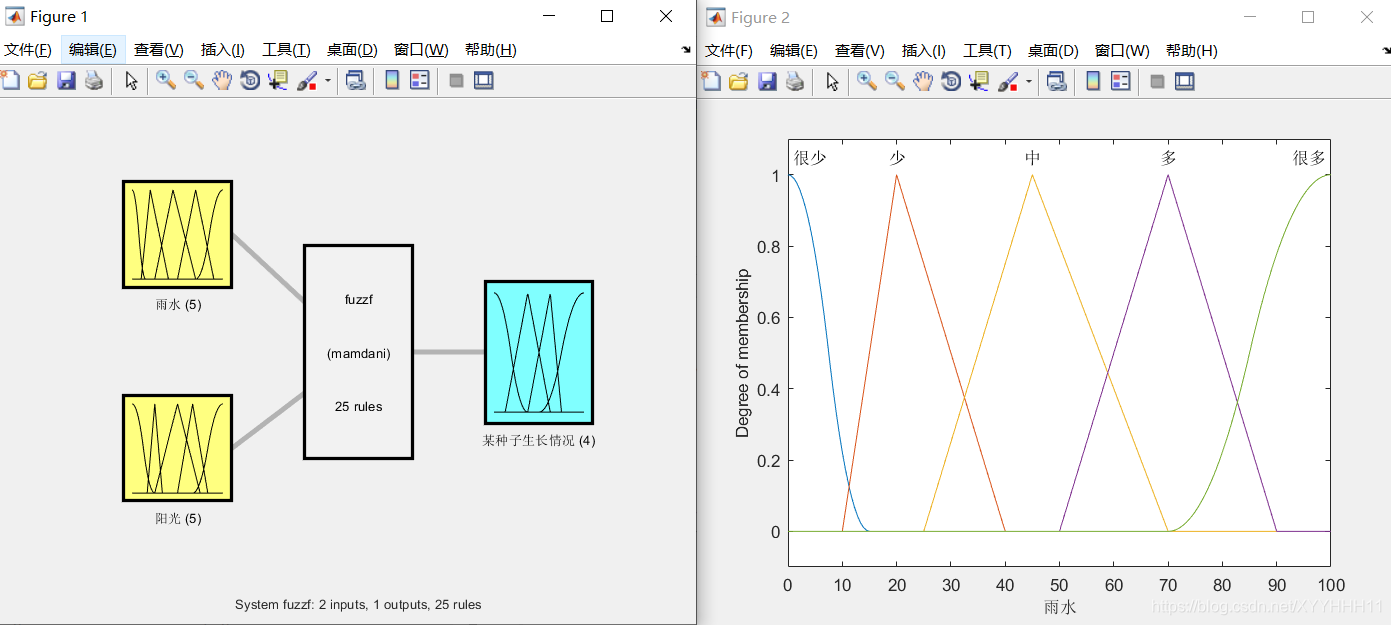Click Open File icon in Figure 2 toolbar
1391x625 pixels.
coord(739,81)
